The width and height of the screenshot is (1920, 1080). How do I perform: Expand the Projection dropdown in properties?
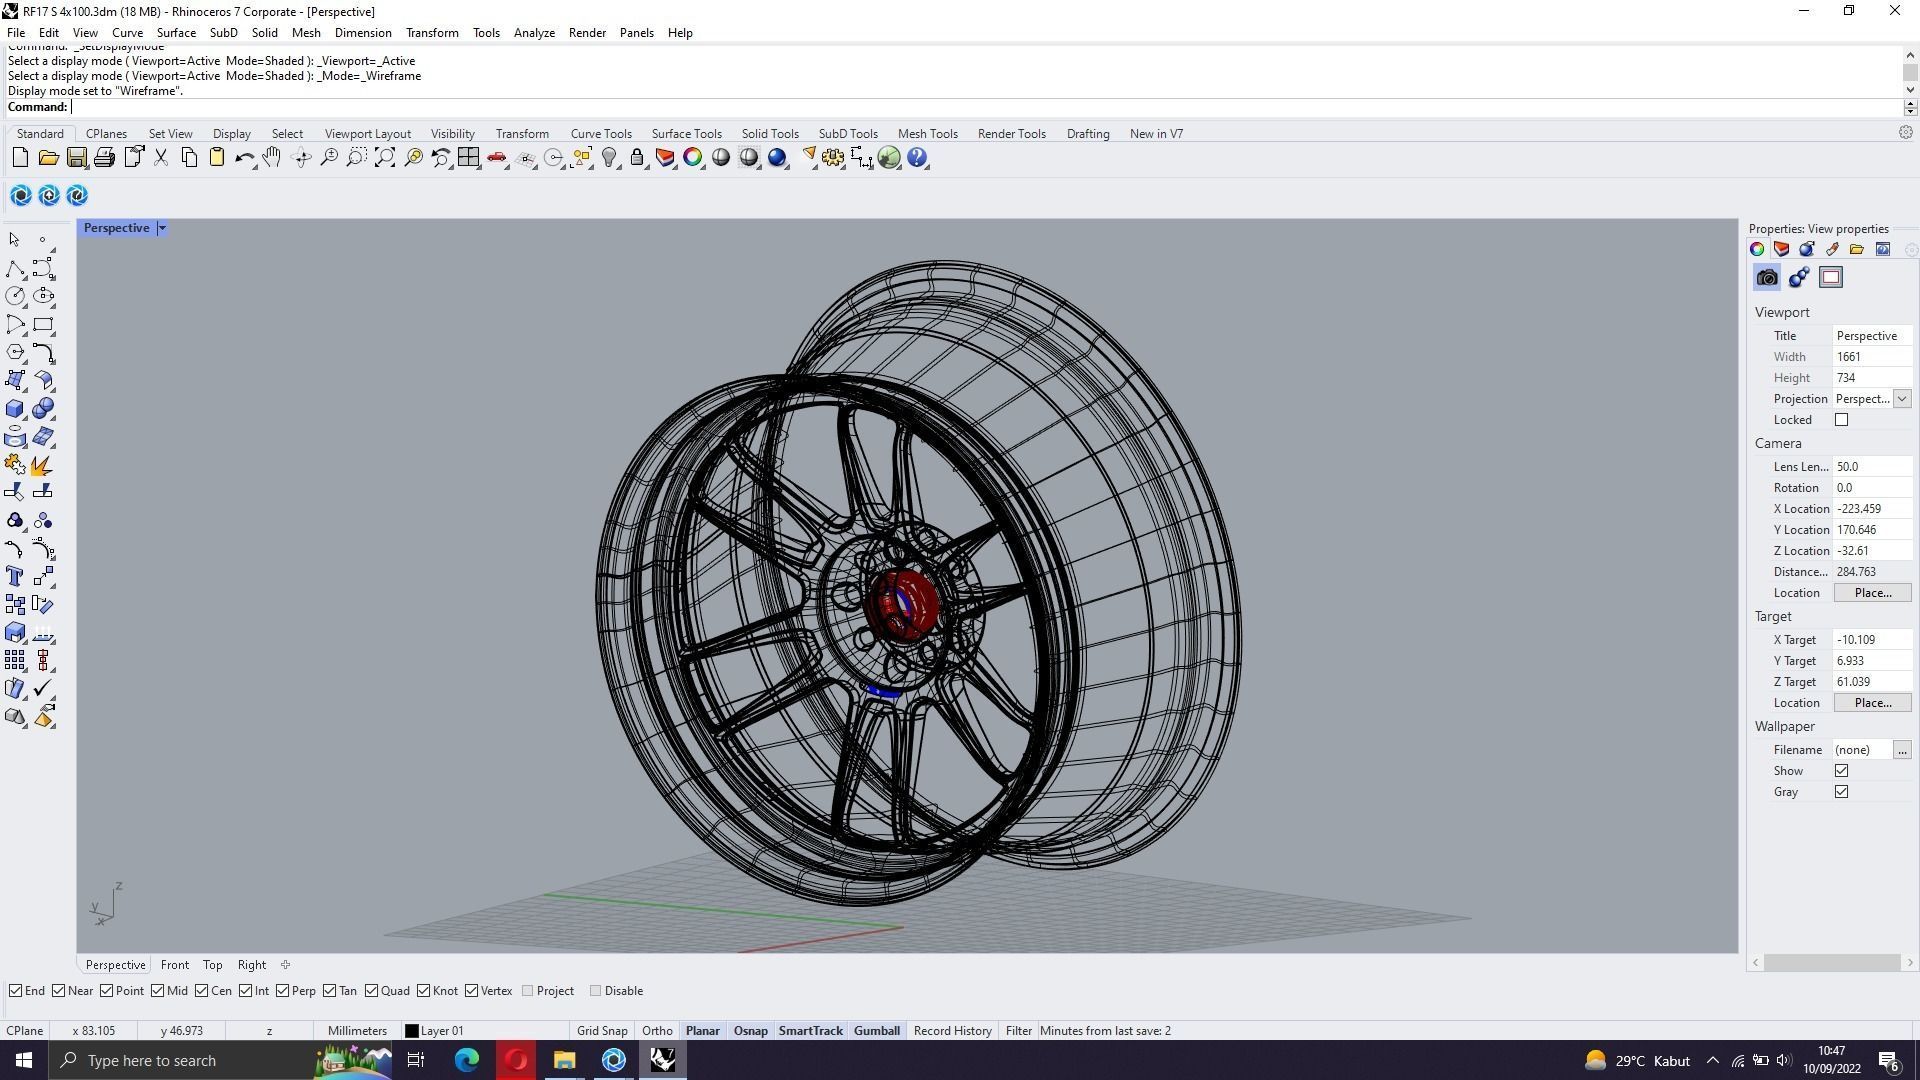point(1901,399)
